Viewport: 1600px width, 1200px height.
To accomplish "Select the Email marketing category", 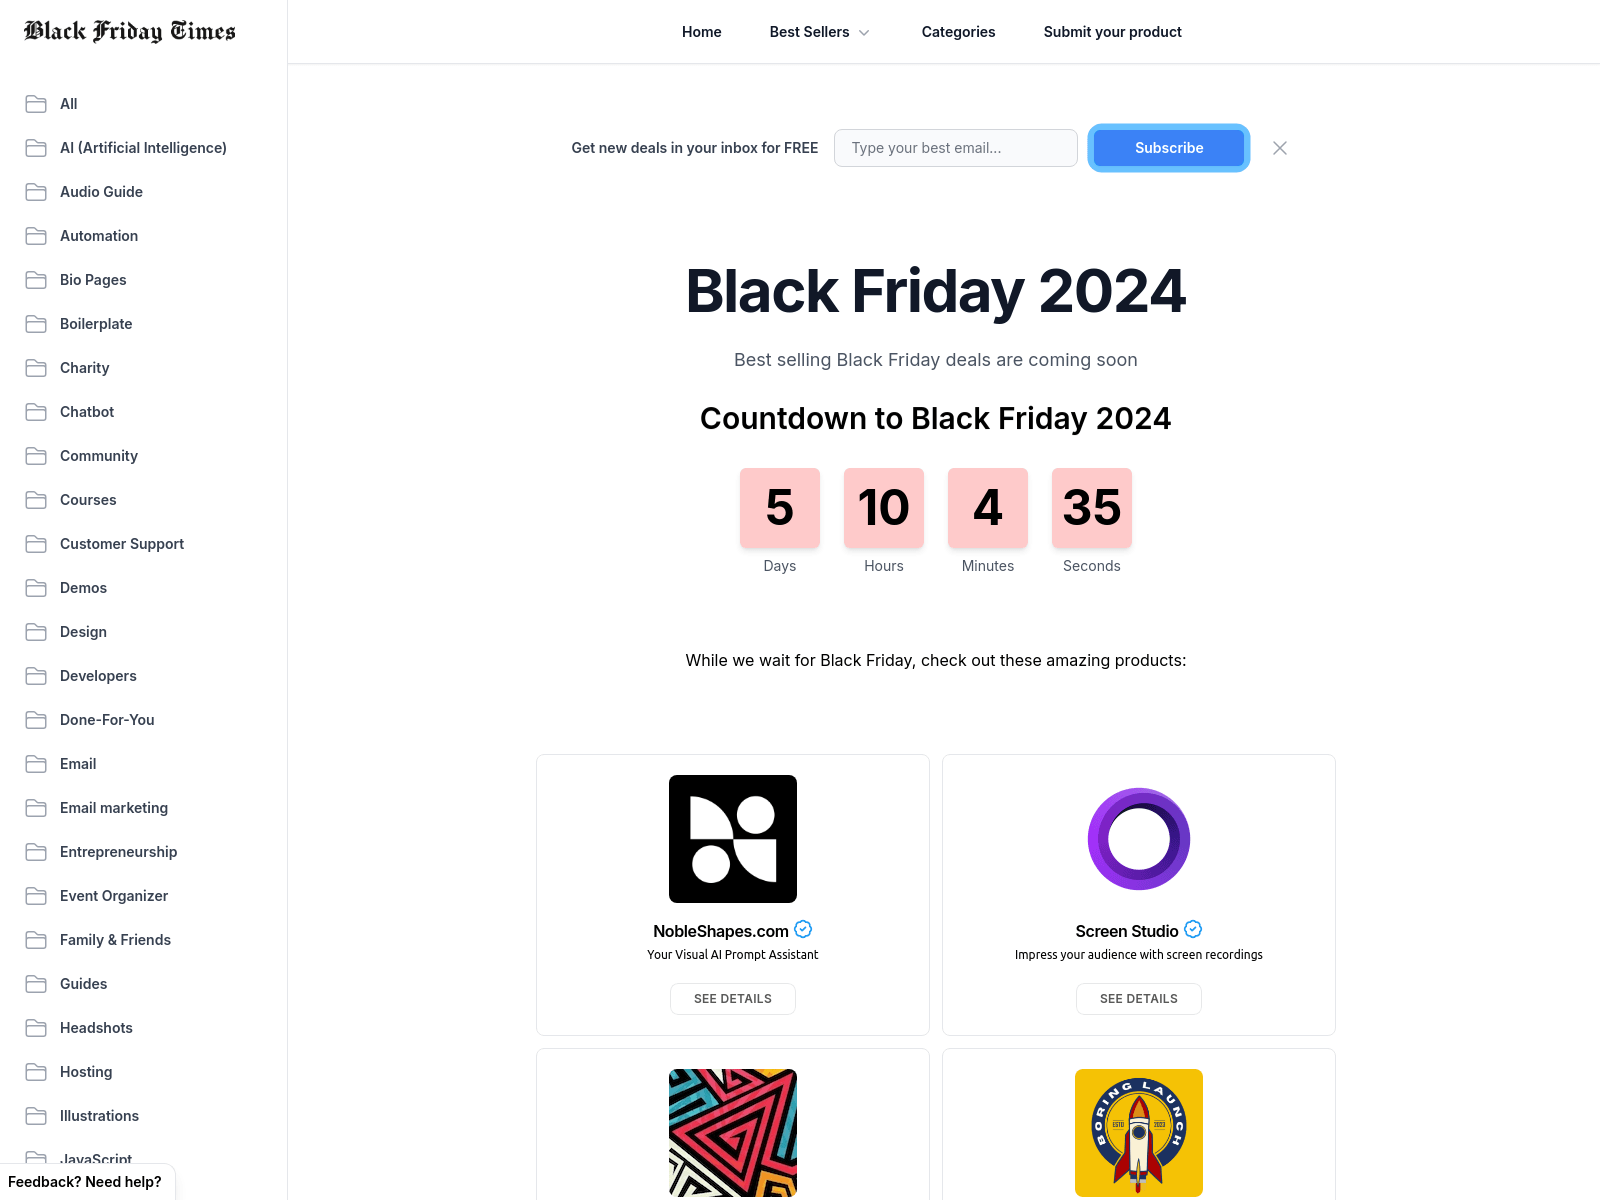I will pos(113,808).
